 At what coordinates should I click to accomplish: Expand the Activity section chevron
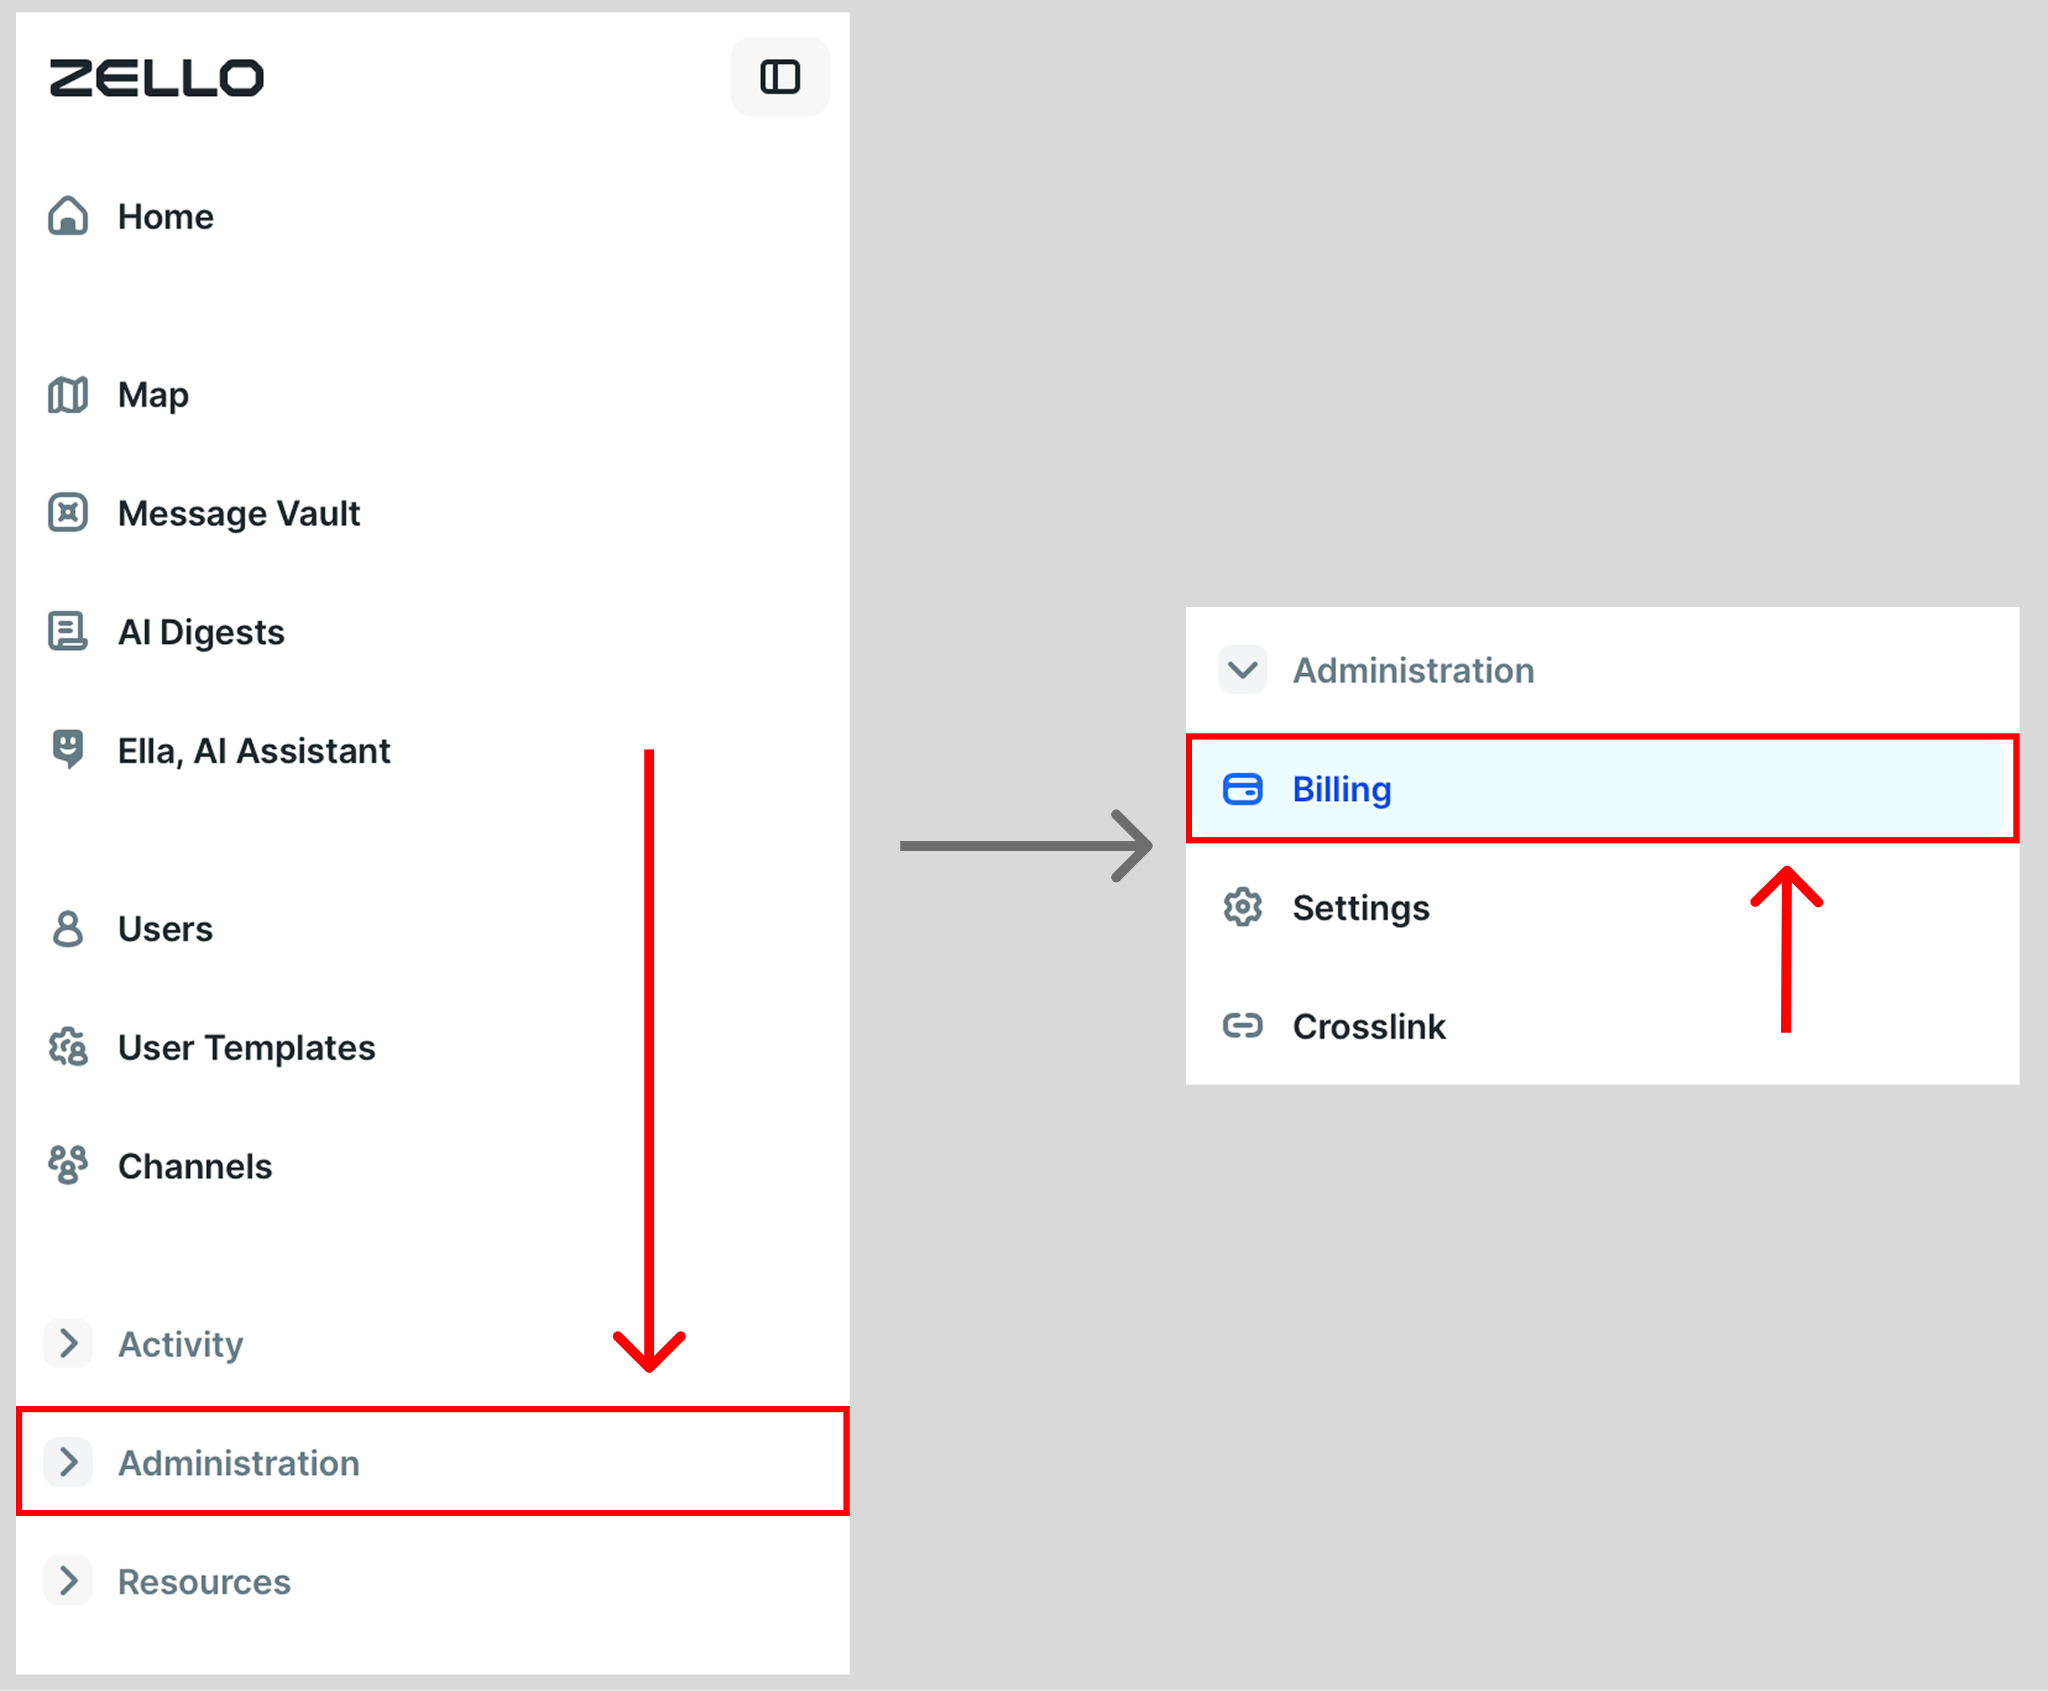(68, 1343)
